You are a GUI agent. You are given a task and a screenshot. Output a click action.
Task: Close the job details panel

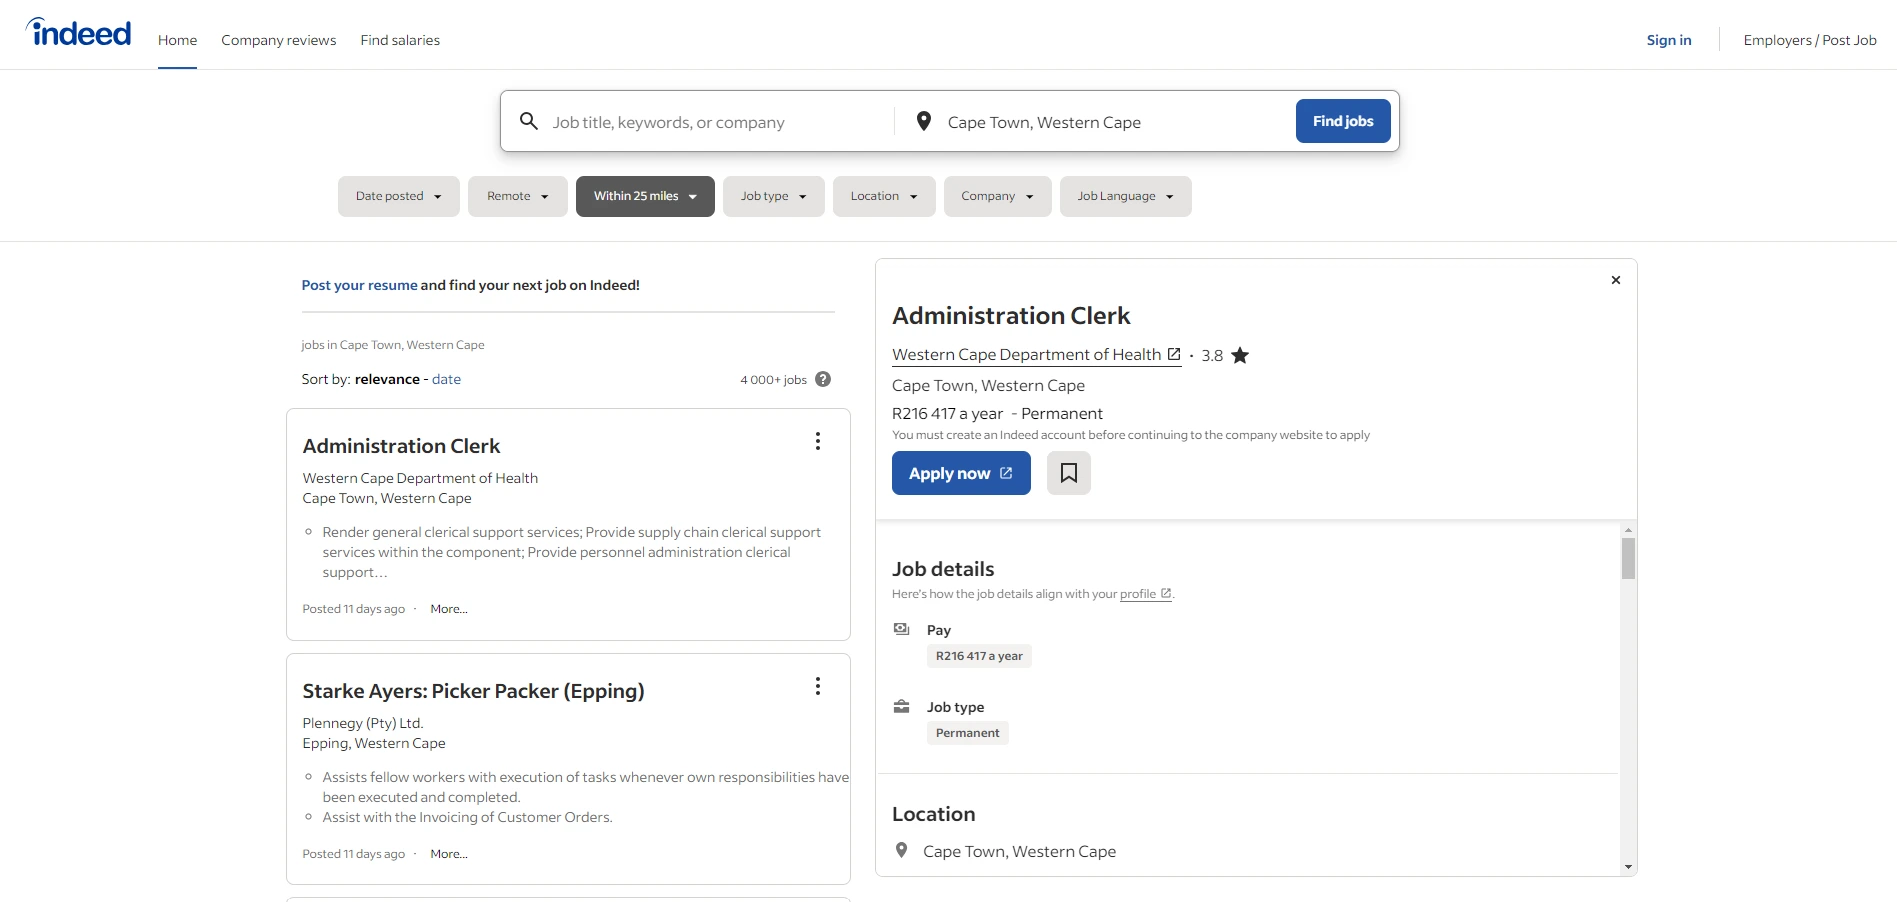(x=1616, y=280)
